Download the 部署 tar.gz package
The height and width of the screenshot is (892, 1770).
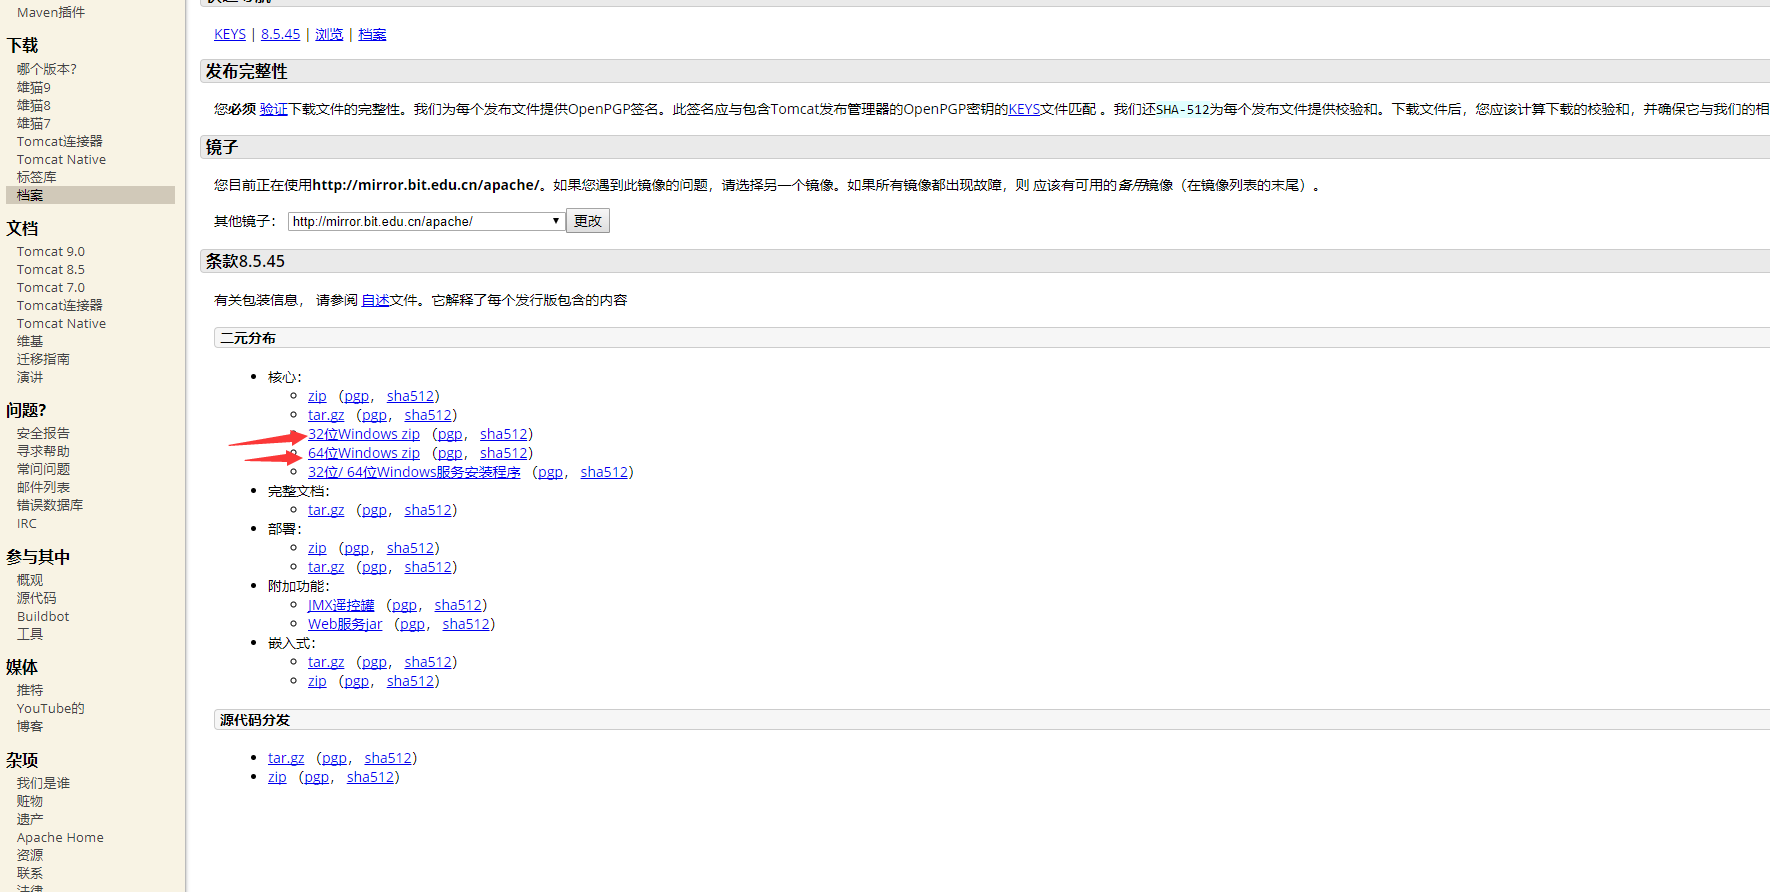click(x=326, y=567)
